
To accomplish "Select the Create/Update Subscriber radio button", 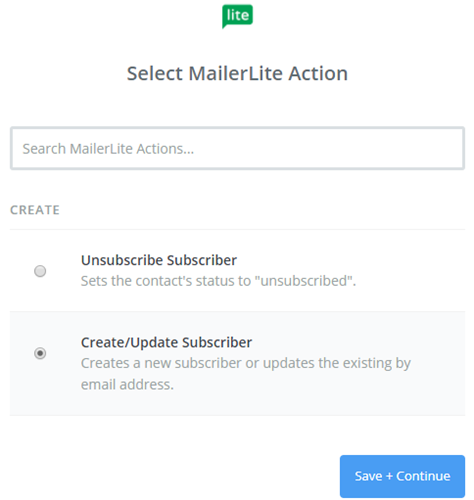I will tap(40, 353).
